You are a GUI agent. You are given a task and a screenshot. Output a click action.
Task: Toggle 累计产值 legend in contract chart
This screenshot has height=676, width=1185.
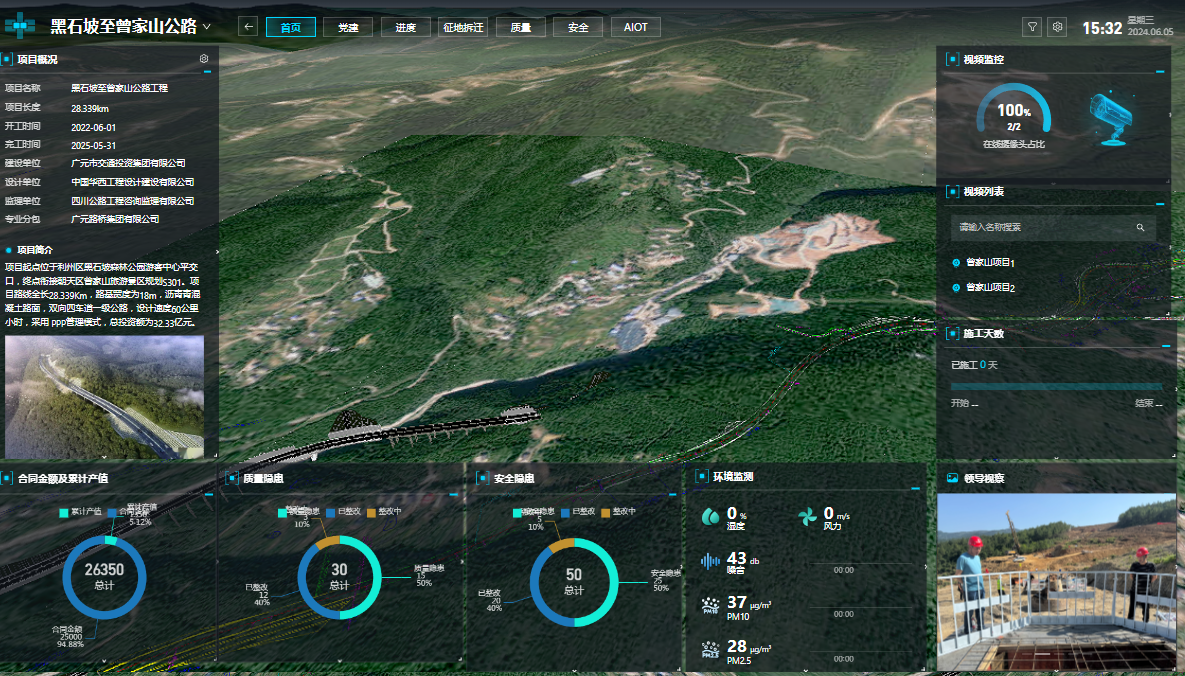(x=83, y=511)
